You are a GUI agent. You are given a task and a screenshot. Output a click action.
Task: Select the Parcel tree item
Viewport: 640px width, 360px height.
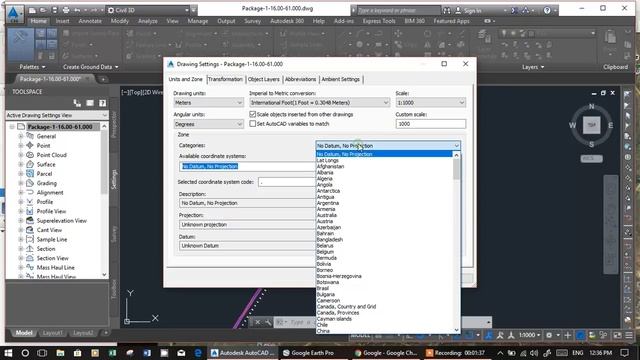44,174
